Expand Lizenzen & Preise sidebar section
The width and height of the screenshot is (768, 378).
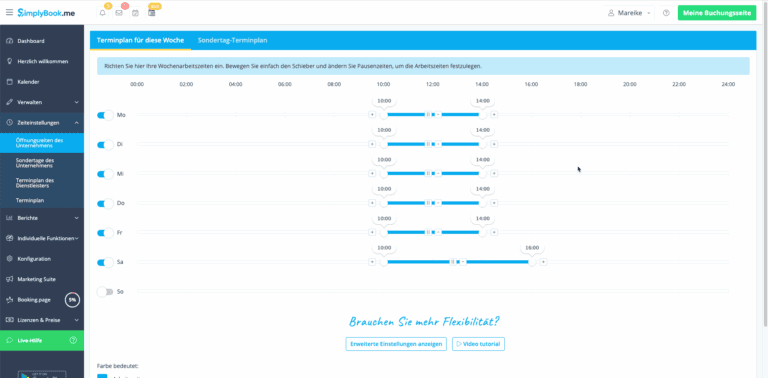coord(42,320)
